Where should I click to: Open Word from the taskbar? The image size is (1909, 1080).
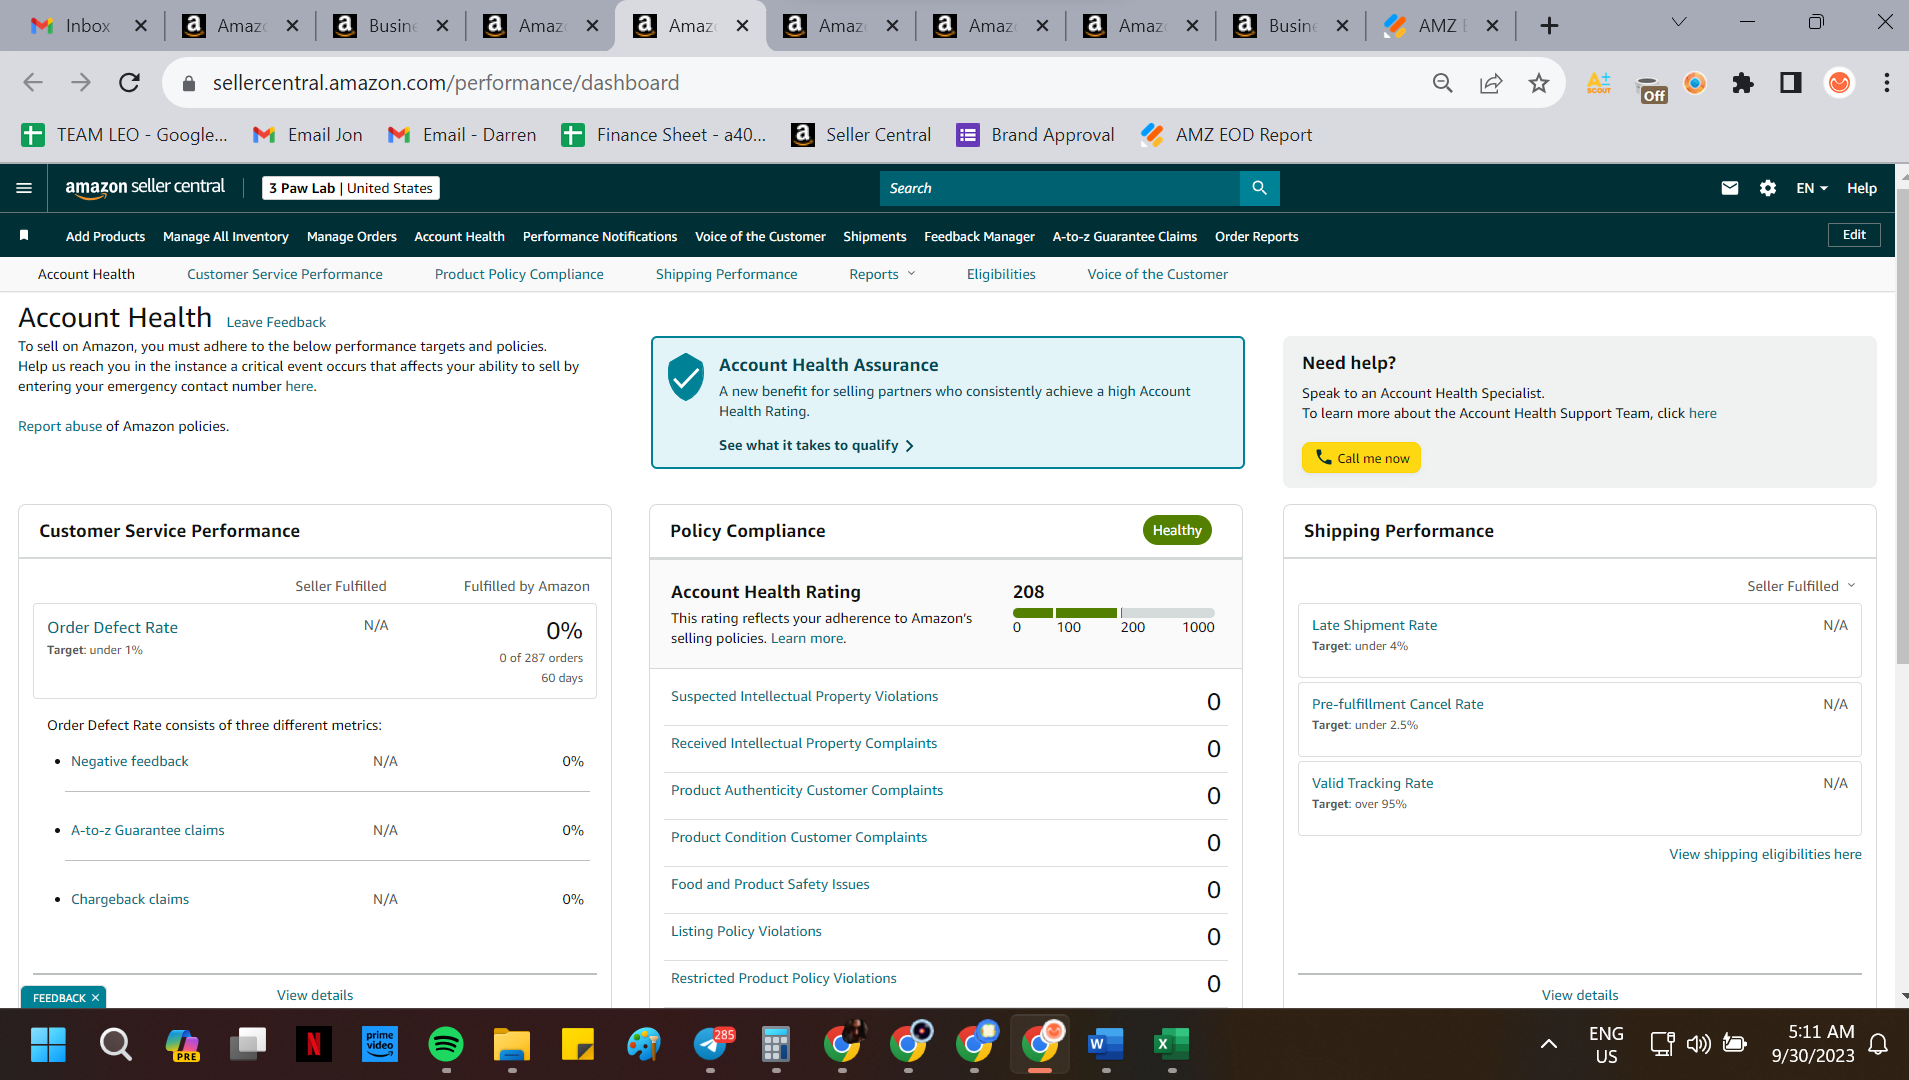[1105, 1045]
